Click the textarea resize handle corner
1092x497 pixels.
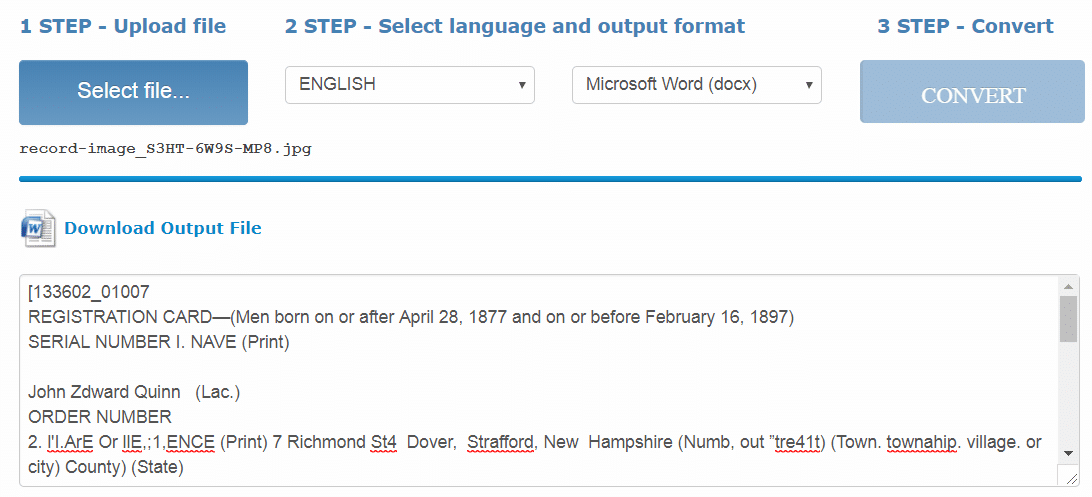click(1070, 477)
